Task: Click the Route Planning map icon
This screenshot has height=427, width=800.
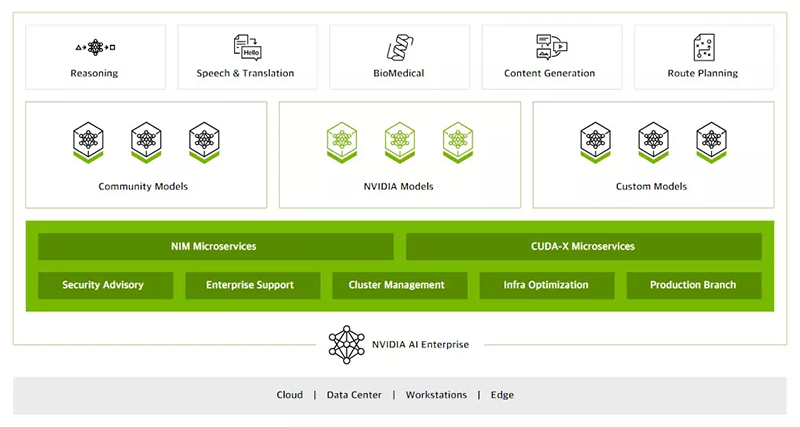Action: point(704,47)
